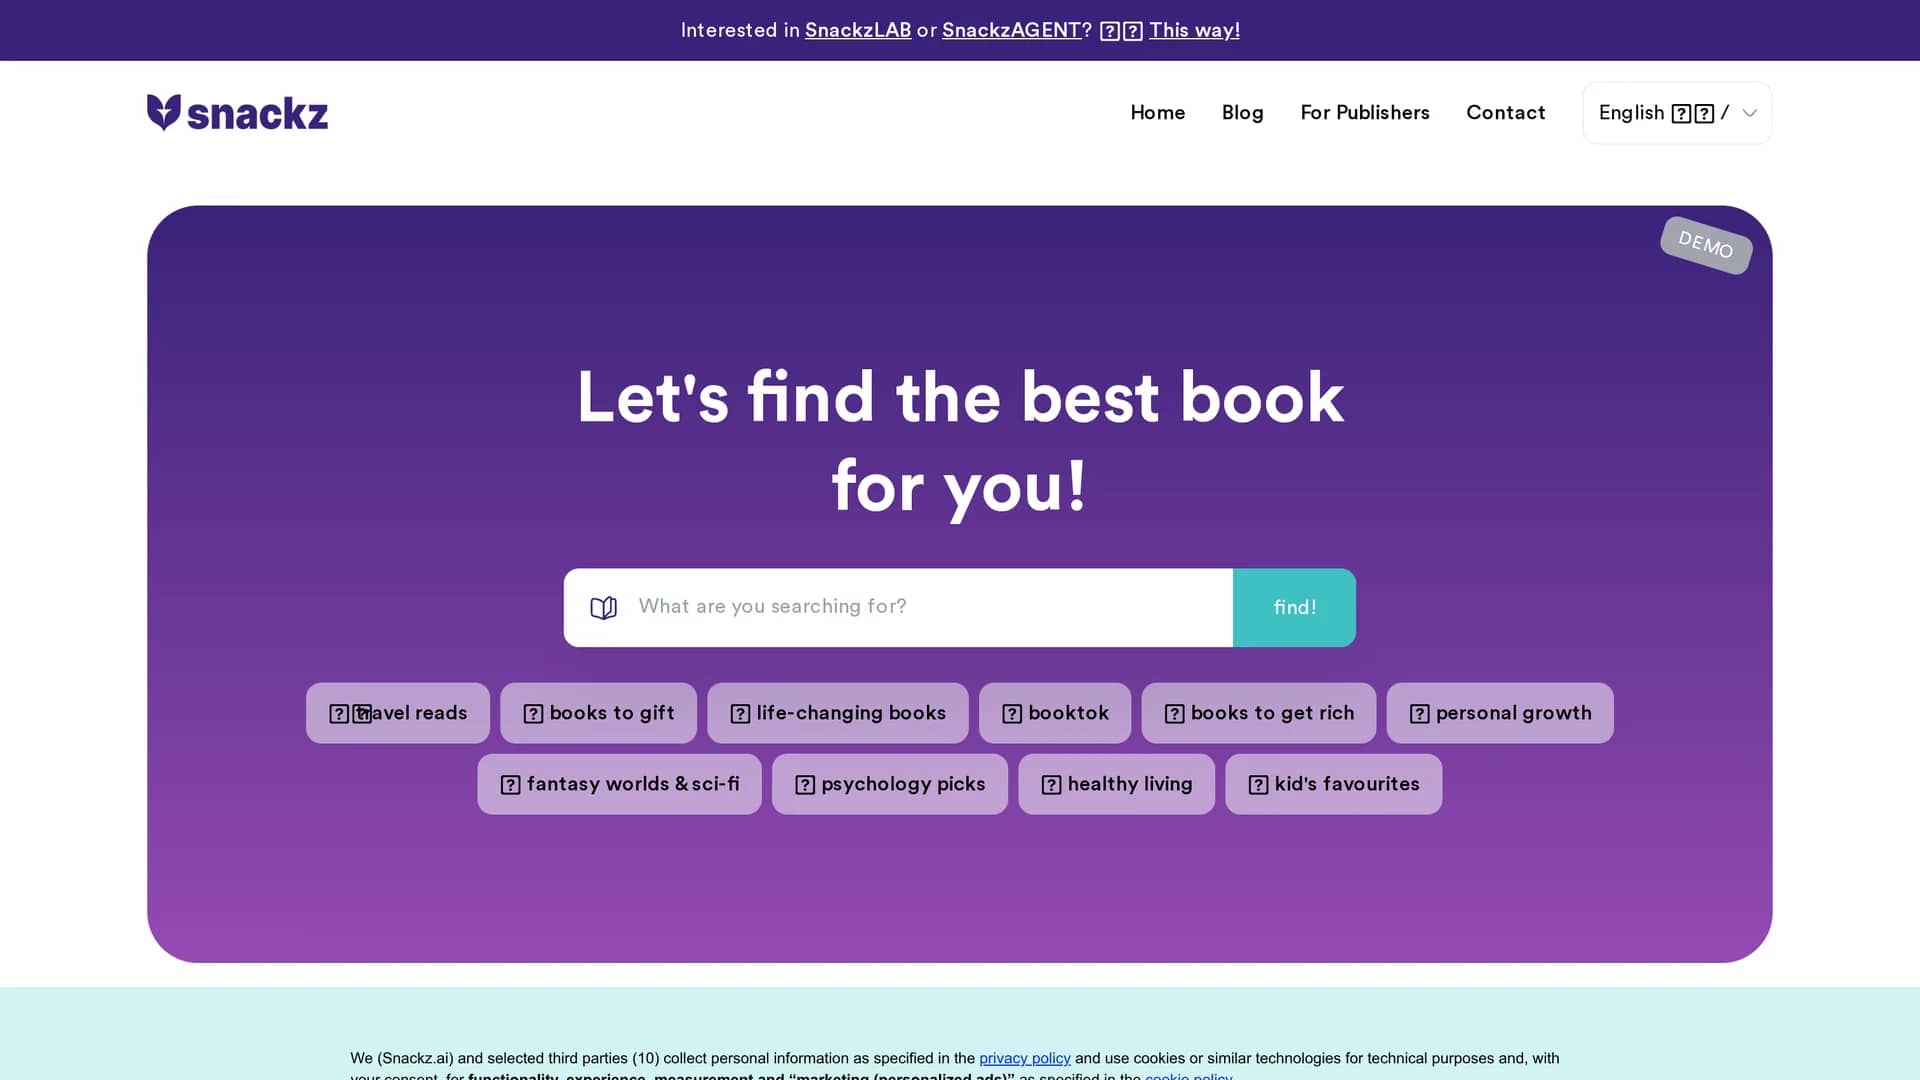
Task: Open the Contact page
Action: click(x=1505, y=113)
